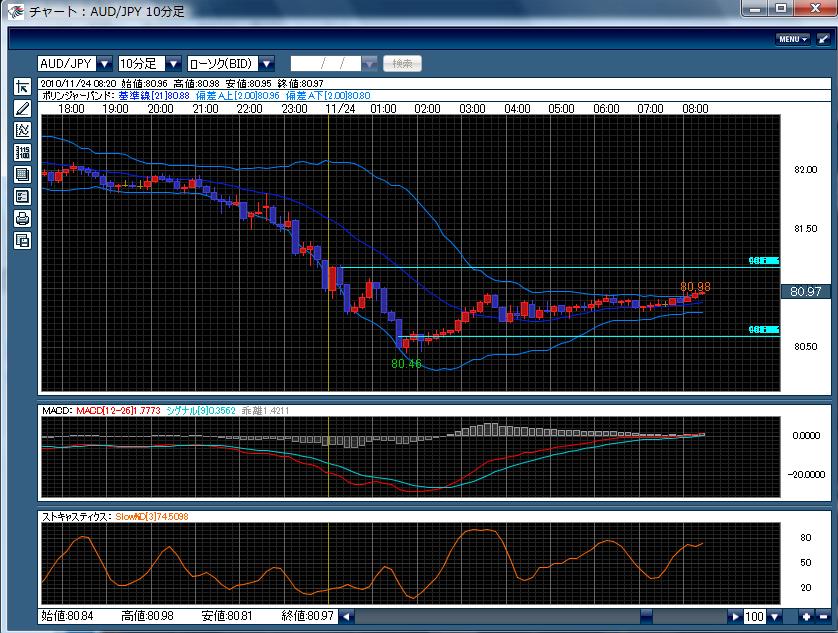Click the upper cyan horizontal line tag

pos(764,261)
